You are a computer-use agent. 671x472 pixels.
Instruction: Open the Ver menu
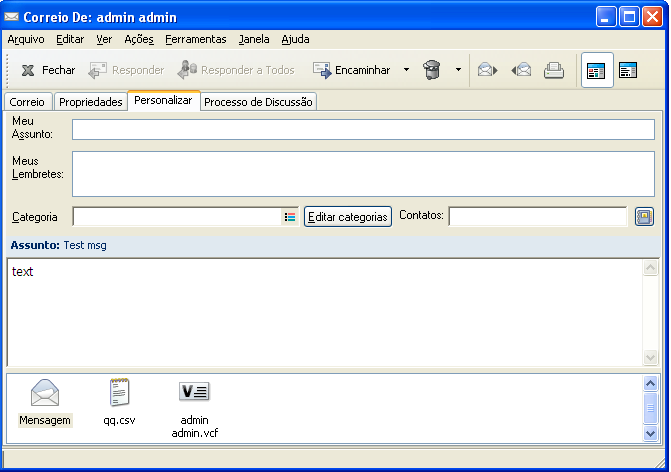104,39
